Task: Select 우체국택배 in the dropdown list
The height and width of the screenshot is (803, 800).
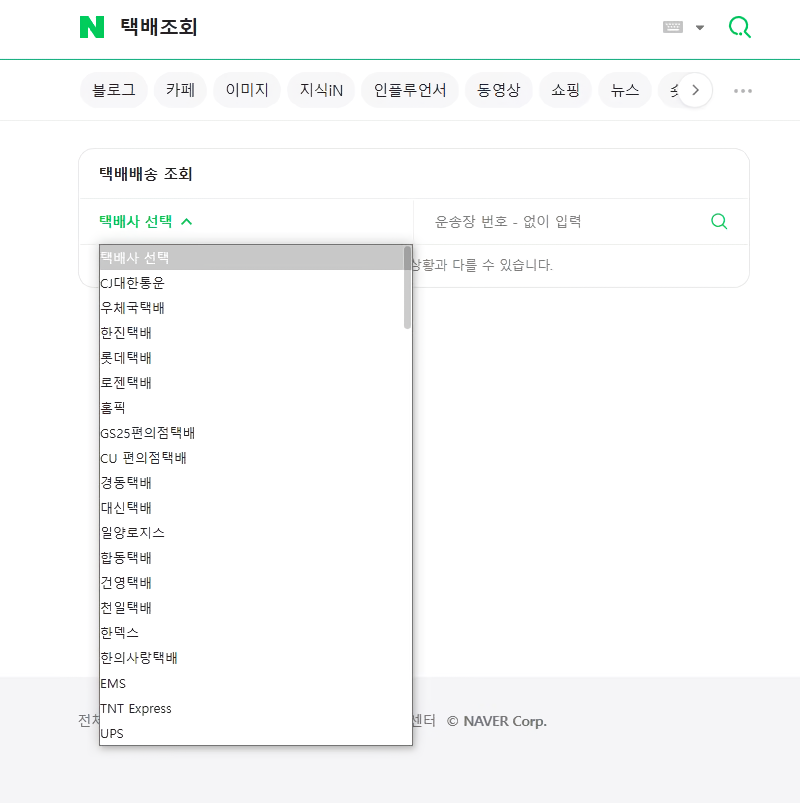Action: (x=133, y=308)
